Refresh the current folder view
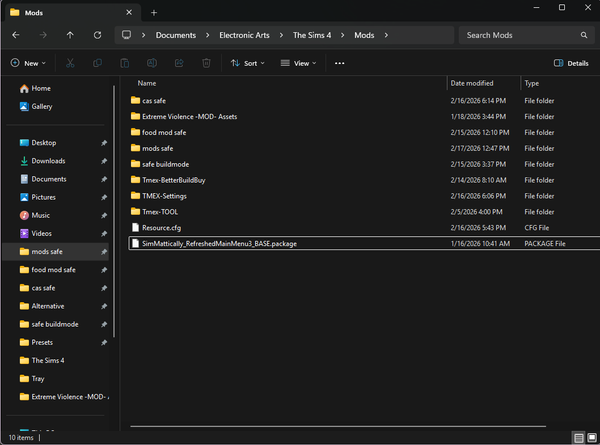600x445 pixels. 97,35
